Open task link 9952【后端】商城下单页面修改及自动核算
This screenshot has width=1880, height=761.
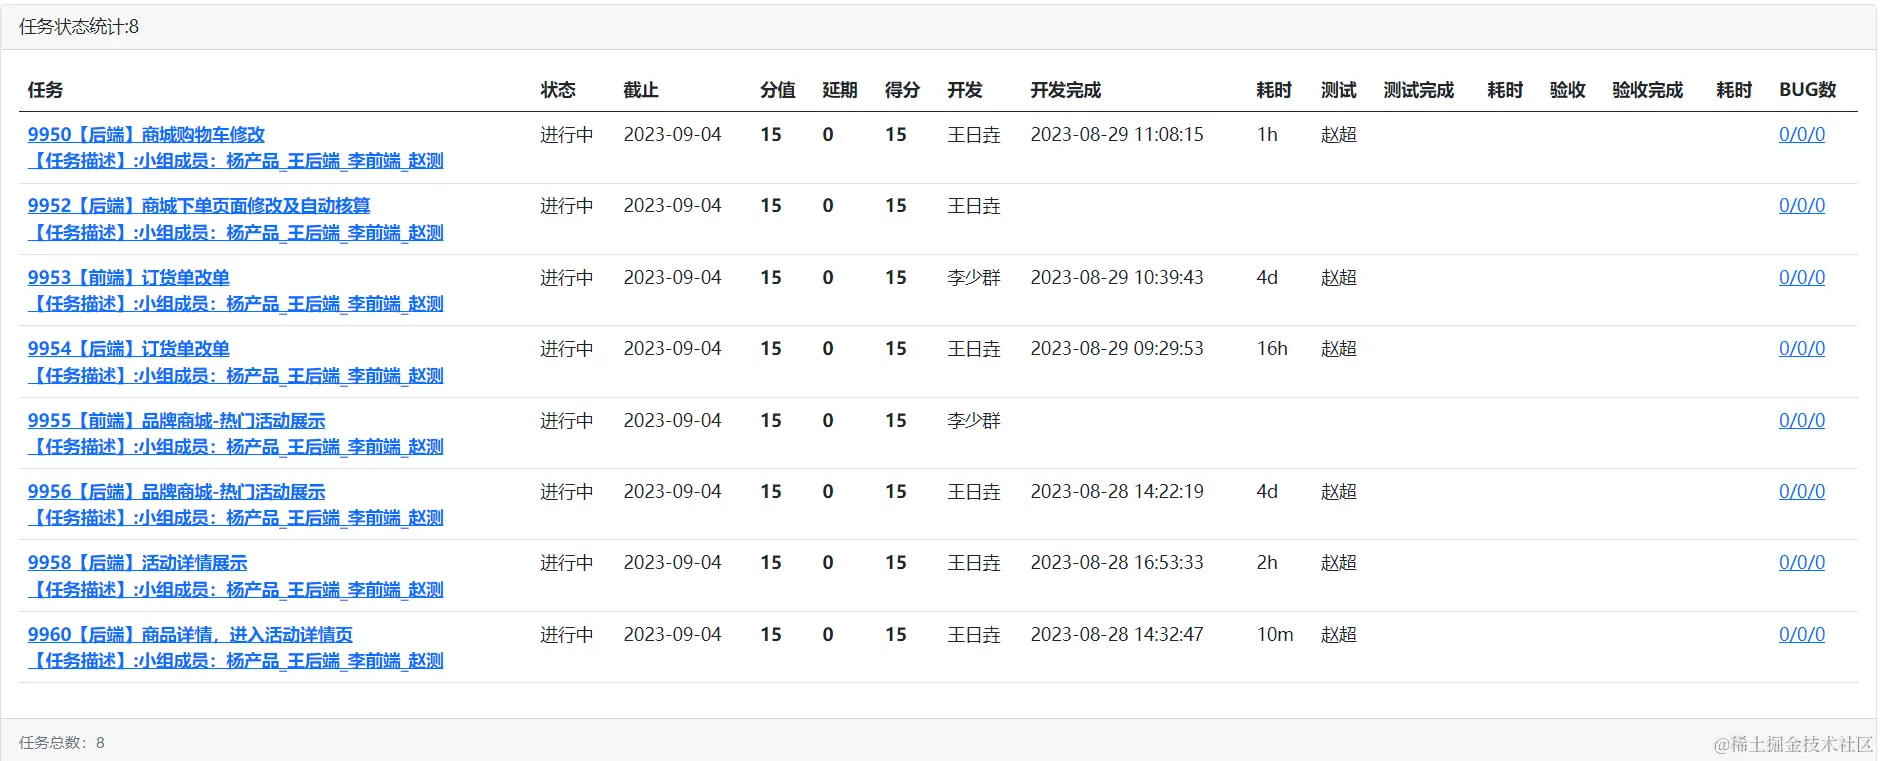coord(199,205)
